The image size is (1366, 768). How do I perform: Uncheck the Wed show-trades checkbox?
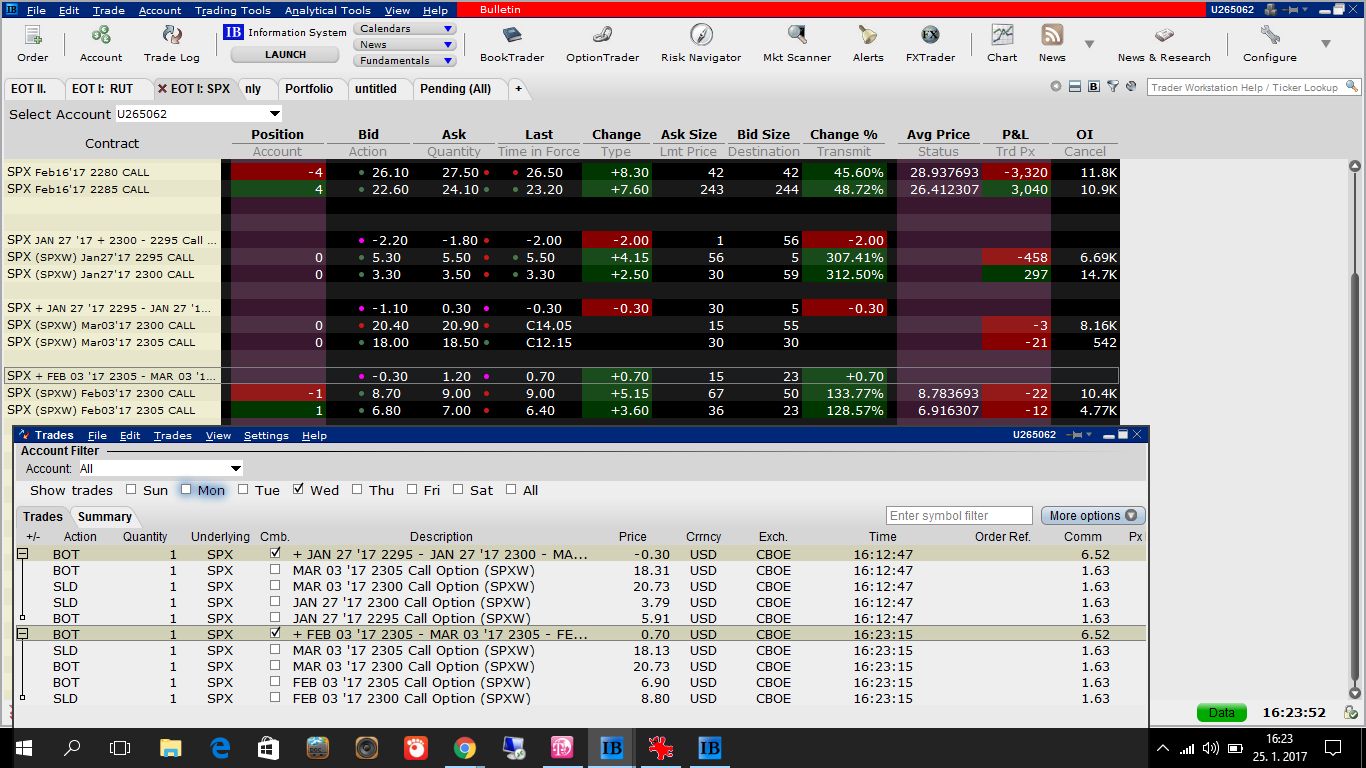coord(298,490)
